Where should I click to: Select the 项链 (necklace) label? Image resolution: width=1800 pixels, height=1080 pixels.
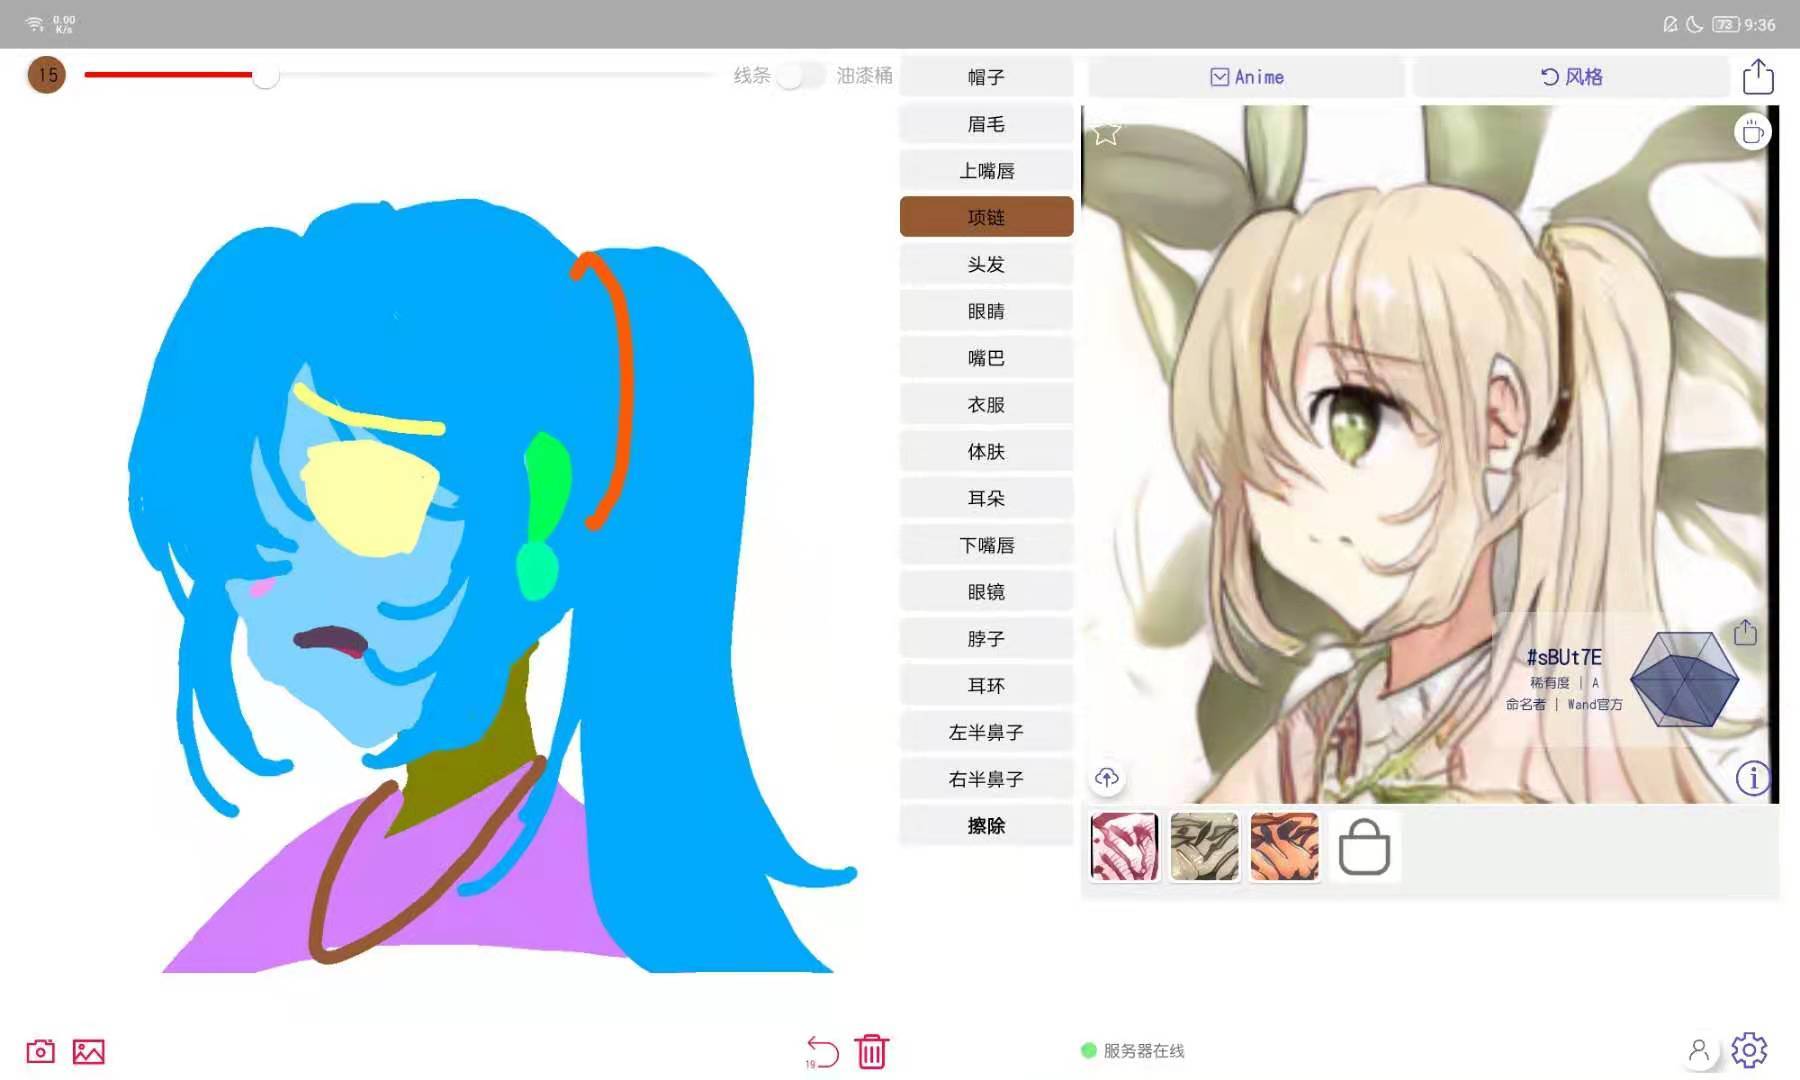click(x=986, y=217)
